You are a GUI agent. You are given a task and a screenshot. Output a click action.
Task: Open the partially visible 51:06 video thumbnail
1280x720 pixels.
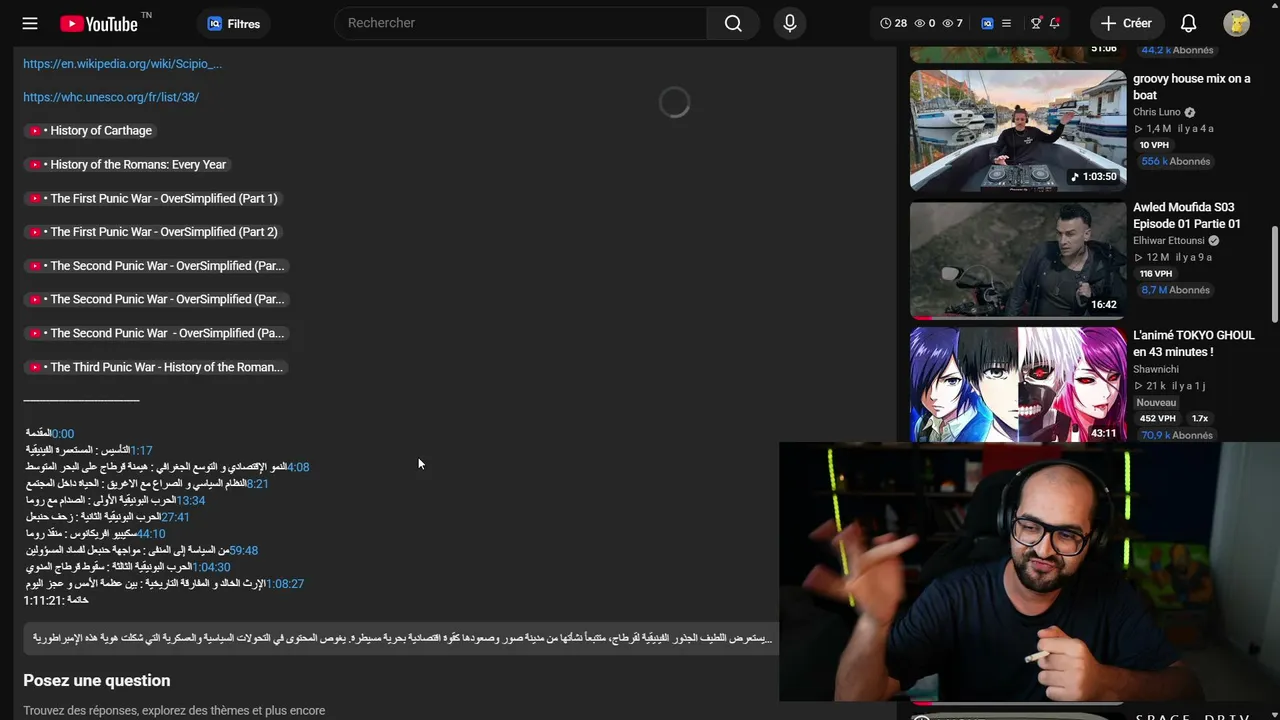(1018, 54)
